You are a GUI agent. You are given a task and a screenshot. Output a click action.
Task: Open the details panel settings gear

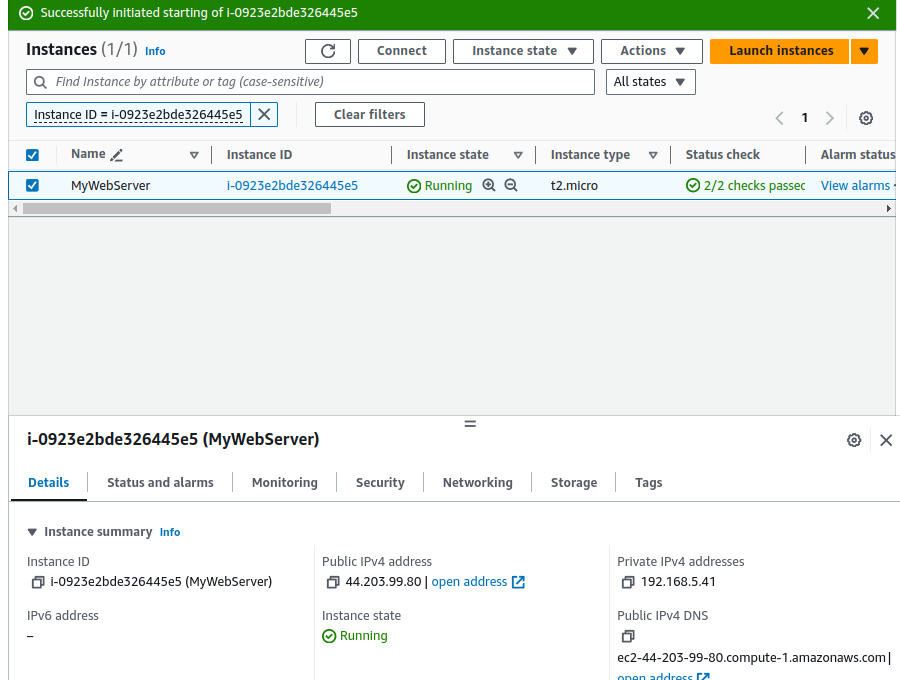(854, 440)
